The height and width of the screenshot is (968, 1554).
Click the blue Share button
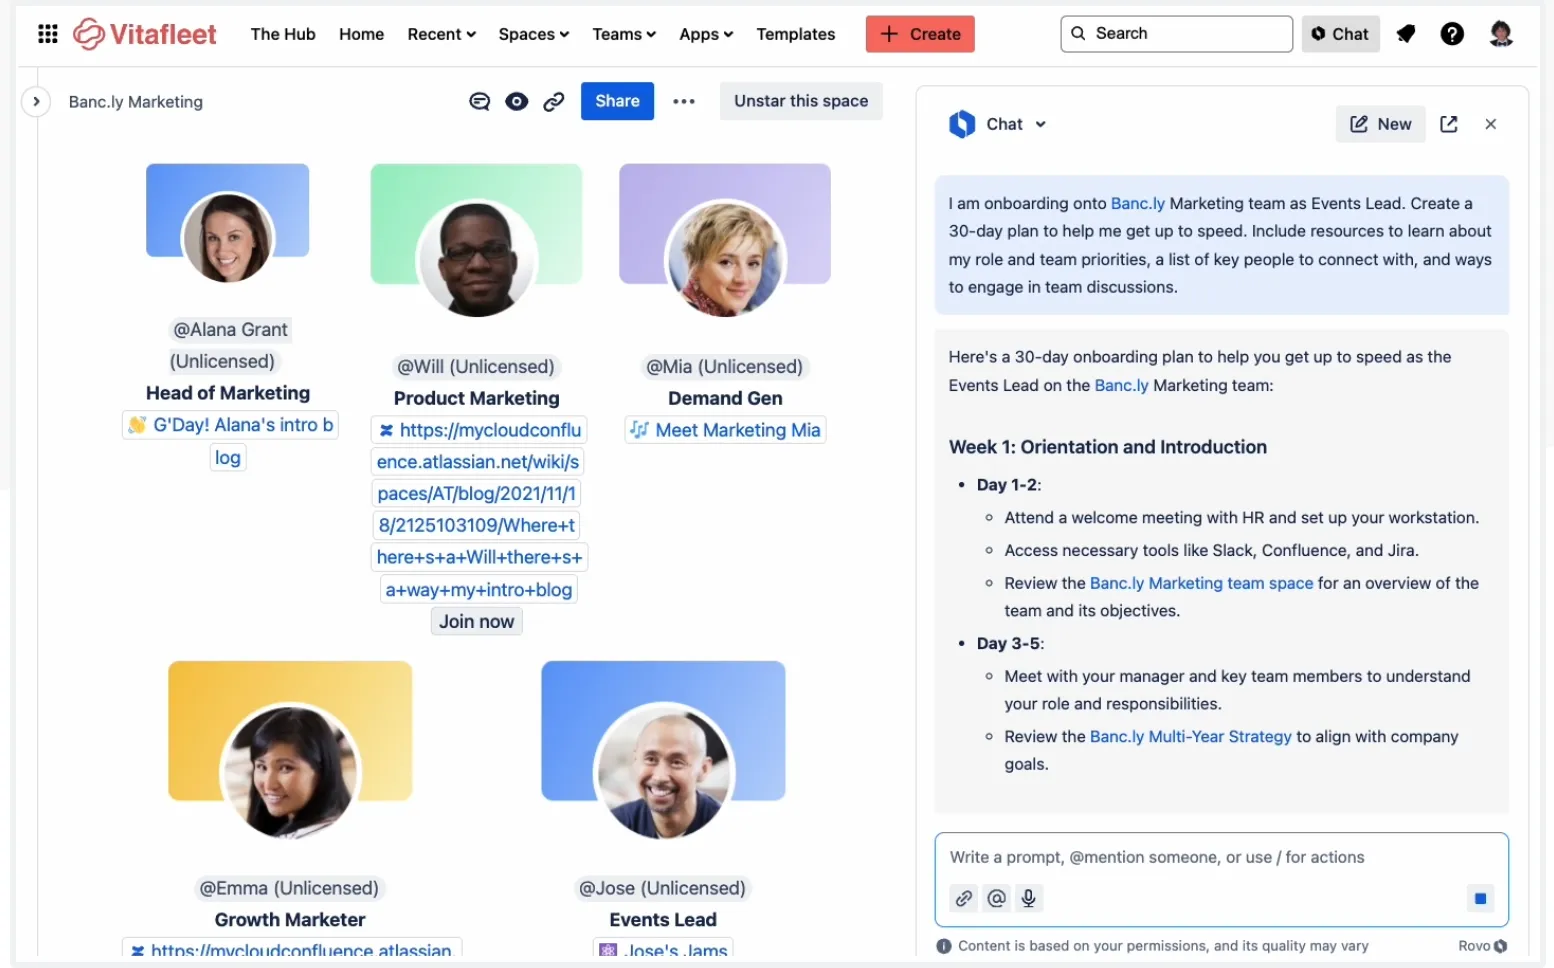(617, 101)
